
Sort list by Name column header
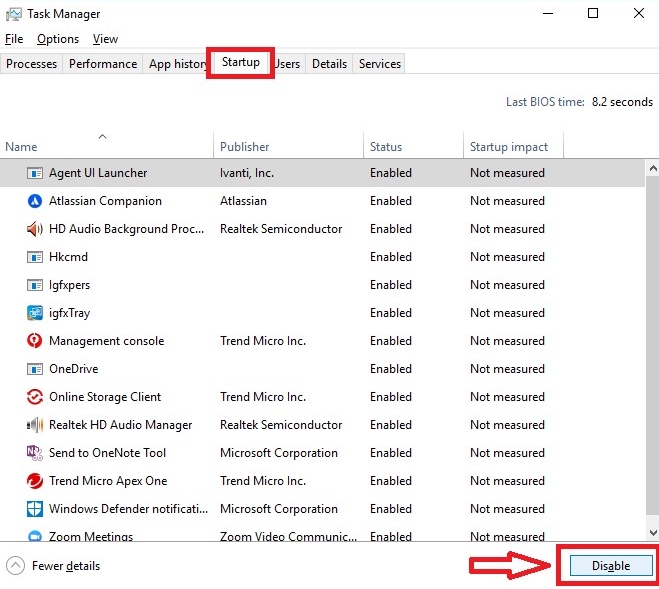(21, 147)
